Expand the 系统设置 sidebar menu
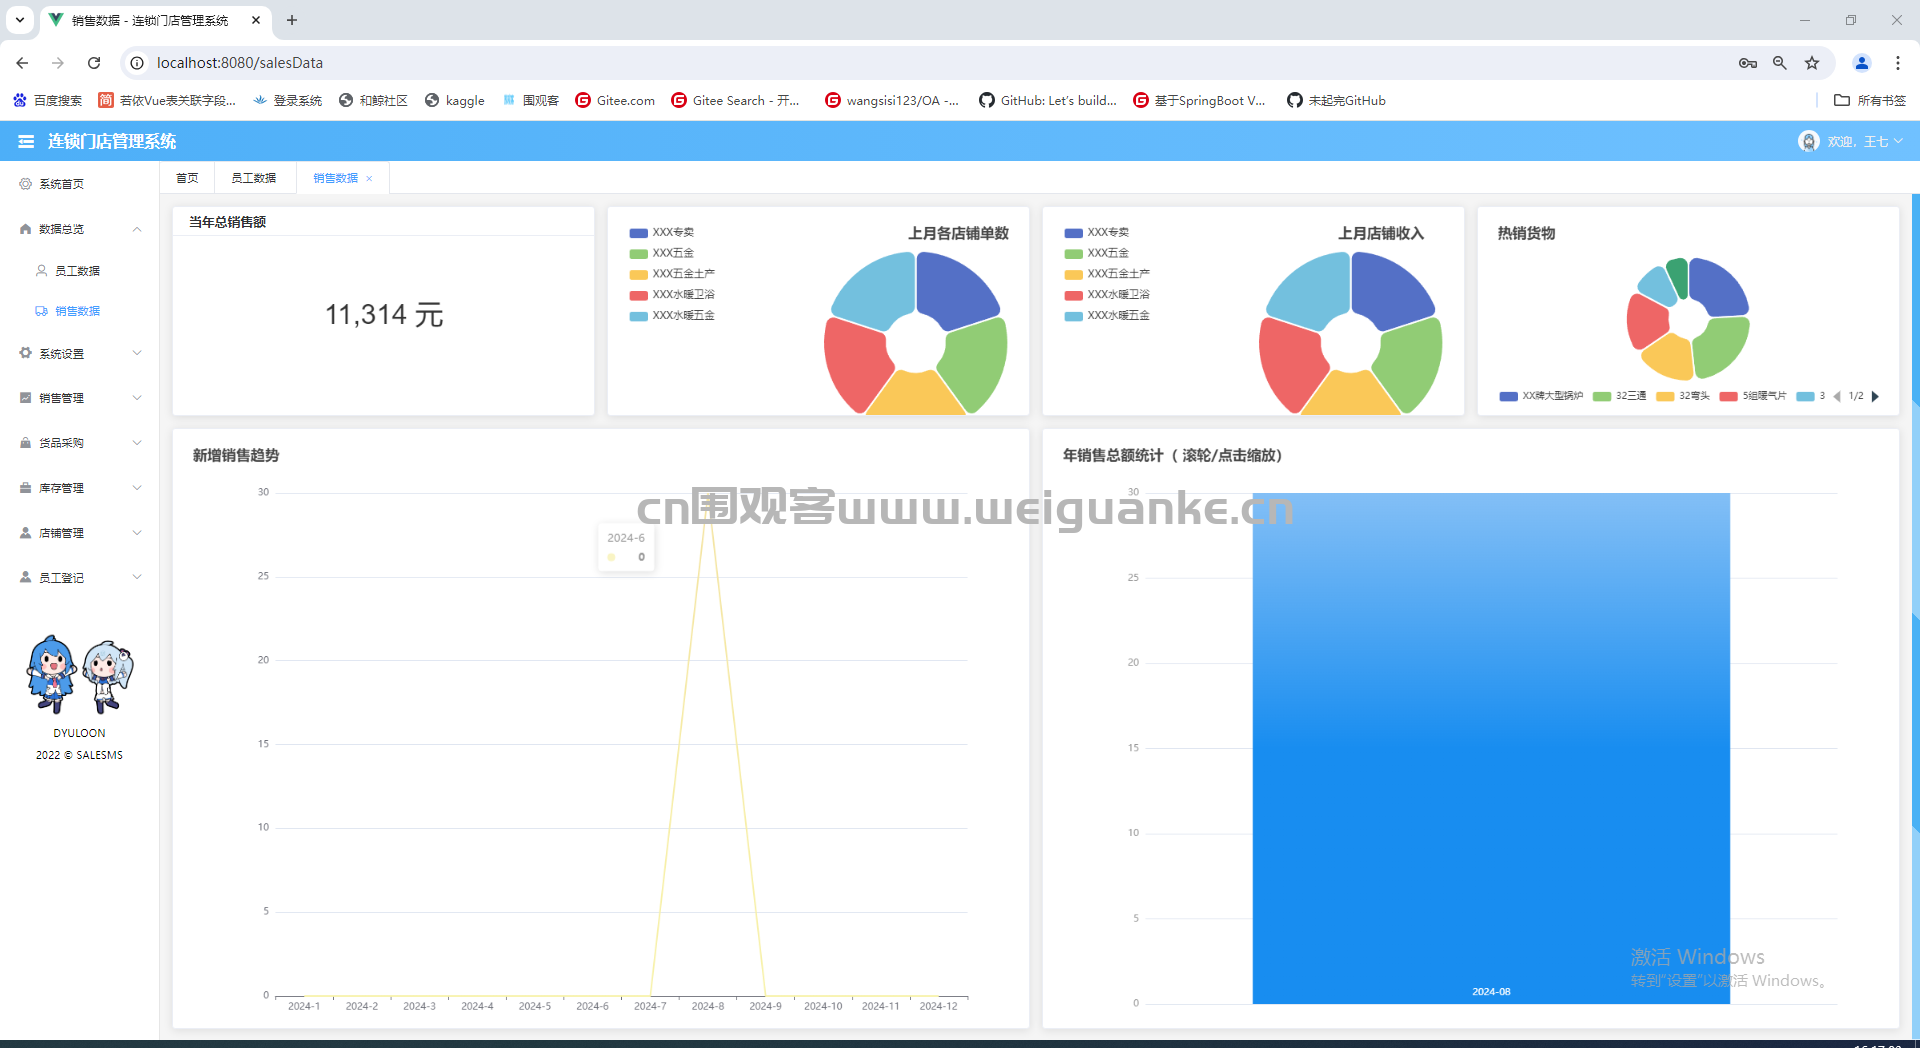Screen dimensions: 1920x1048 click(x=79, y=354)
